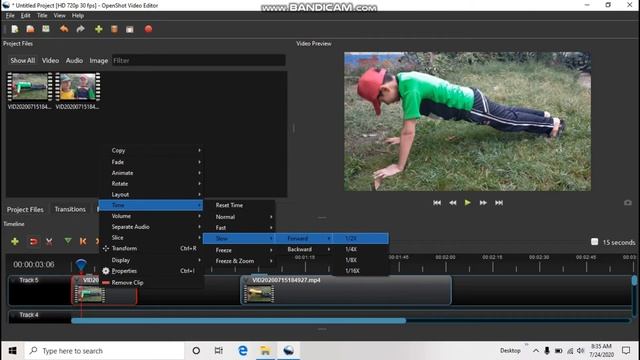Jump to previous marker in timeline toolbar
Image resolution: width=640 pixels, height=360 pixels.
[83, 241]
